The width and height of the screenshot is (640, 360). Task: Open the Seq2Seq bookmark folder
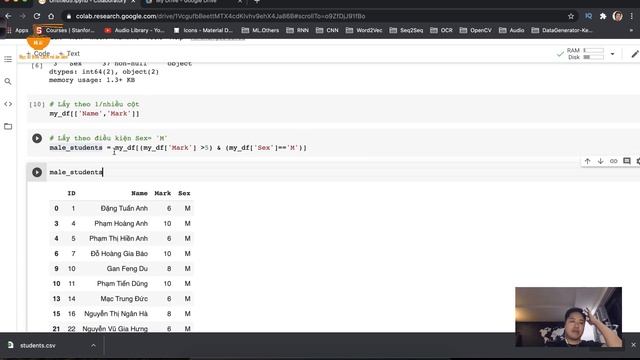point(407,30)
